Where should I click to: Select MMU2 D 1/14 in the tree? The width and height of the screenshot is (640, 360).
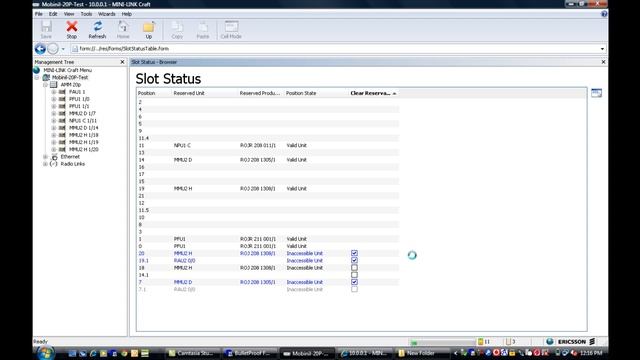point(84,128)
